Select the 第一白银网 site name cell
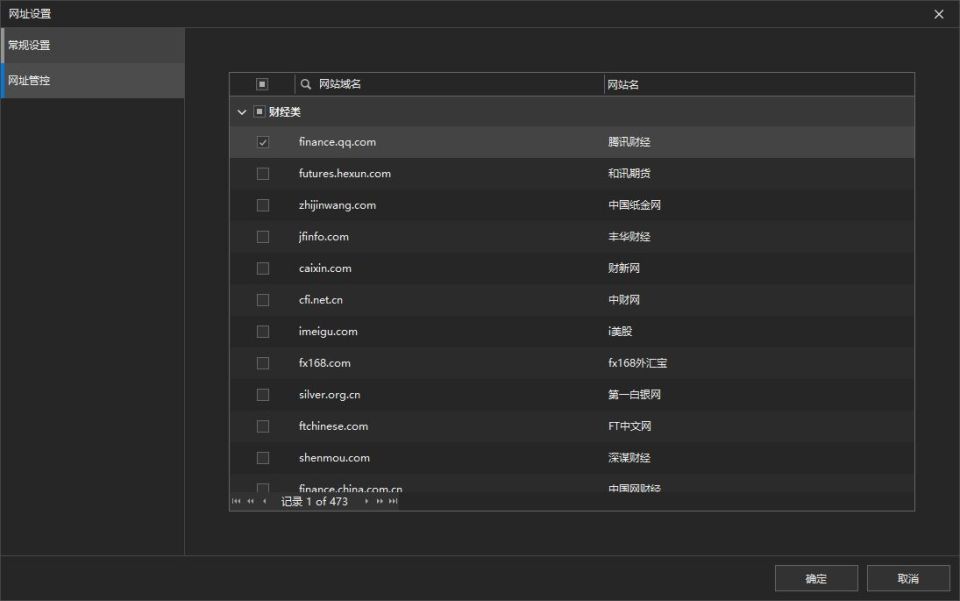 634,395
